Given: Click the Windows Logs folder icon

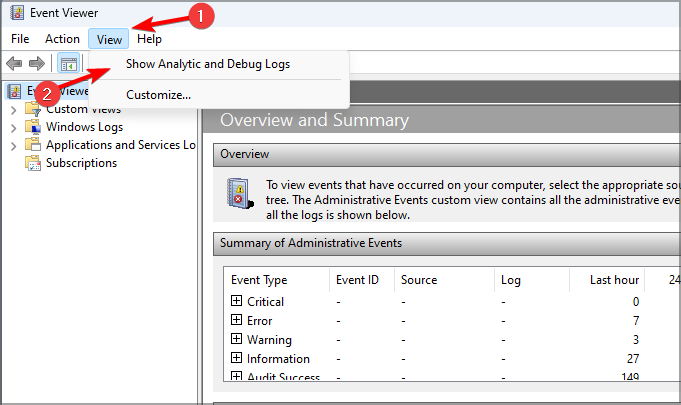Looking at the screenshot, I should [33, 127].
